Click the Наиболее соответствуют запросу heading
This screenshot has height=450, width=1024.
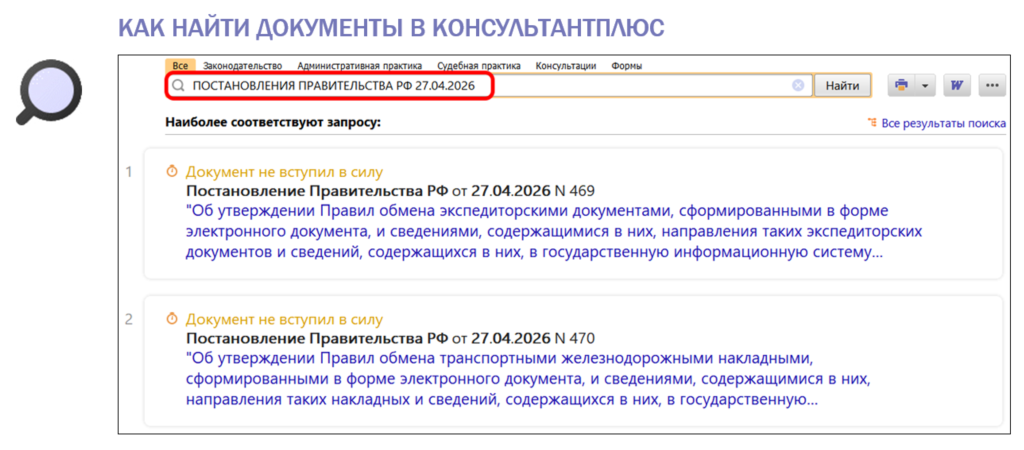273,122
